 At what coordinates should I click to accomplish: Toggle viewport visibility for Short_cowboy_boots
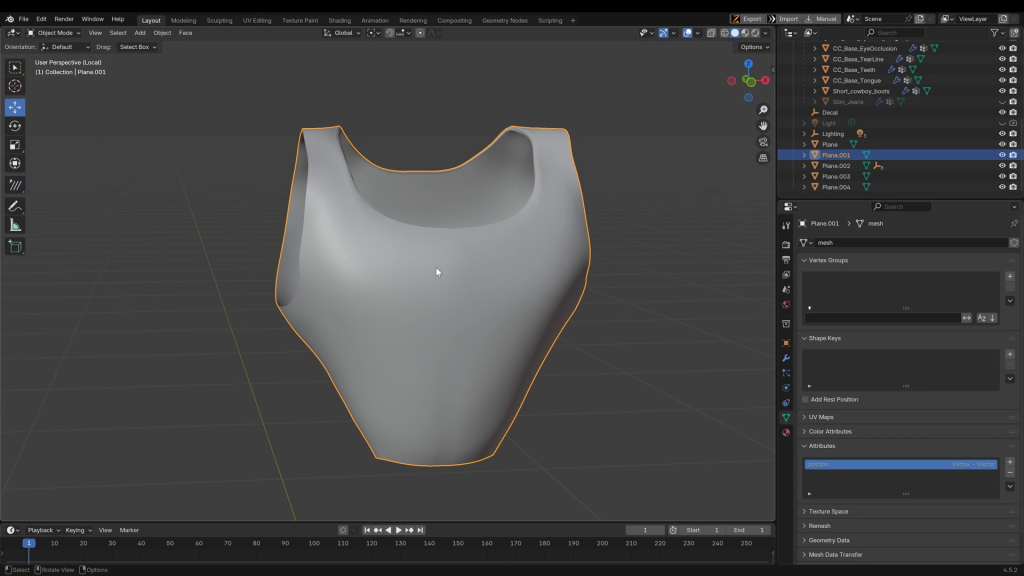[x=1002, y=91]
